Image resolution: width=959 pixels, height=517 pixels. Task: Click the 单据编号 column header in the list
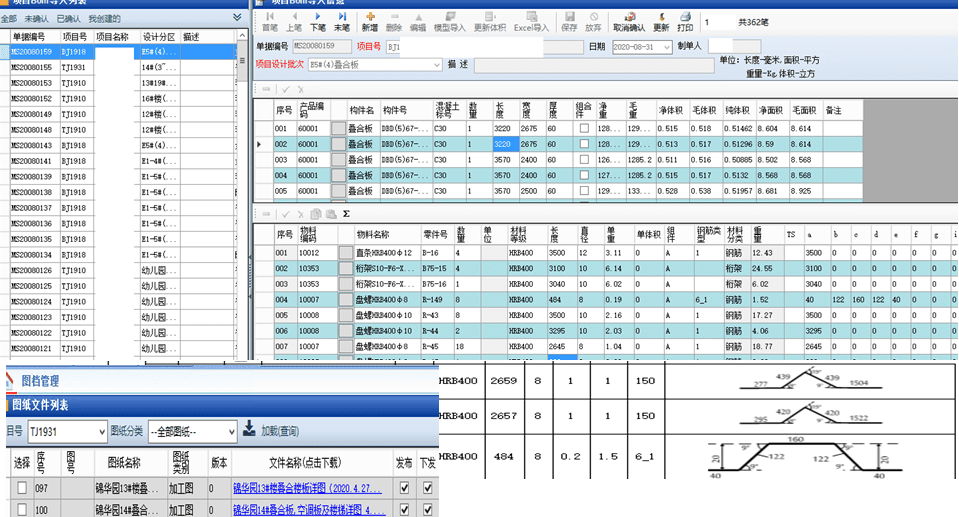point(29,37)
